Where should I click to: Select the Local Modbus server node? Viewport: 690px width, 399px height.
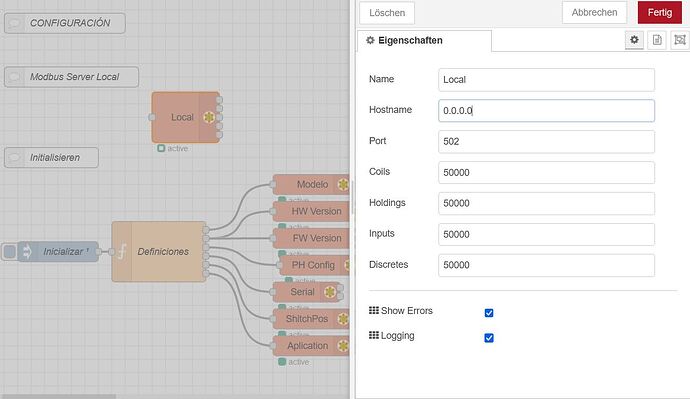point(185,117)
